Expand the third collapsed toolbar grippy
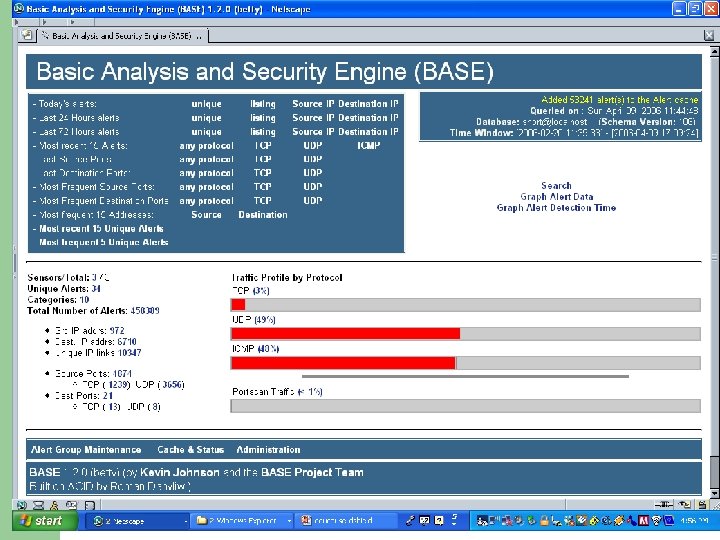This screenshot has width=720, height=540. coord(82,22)
